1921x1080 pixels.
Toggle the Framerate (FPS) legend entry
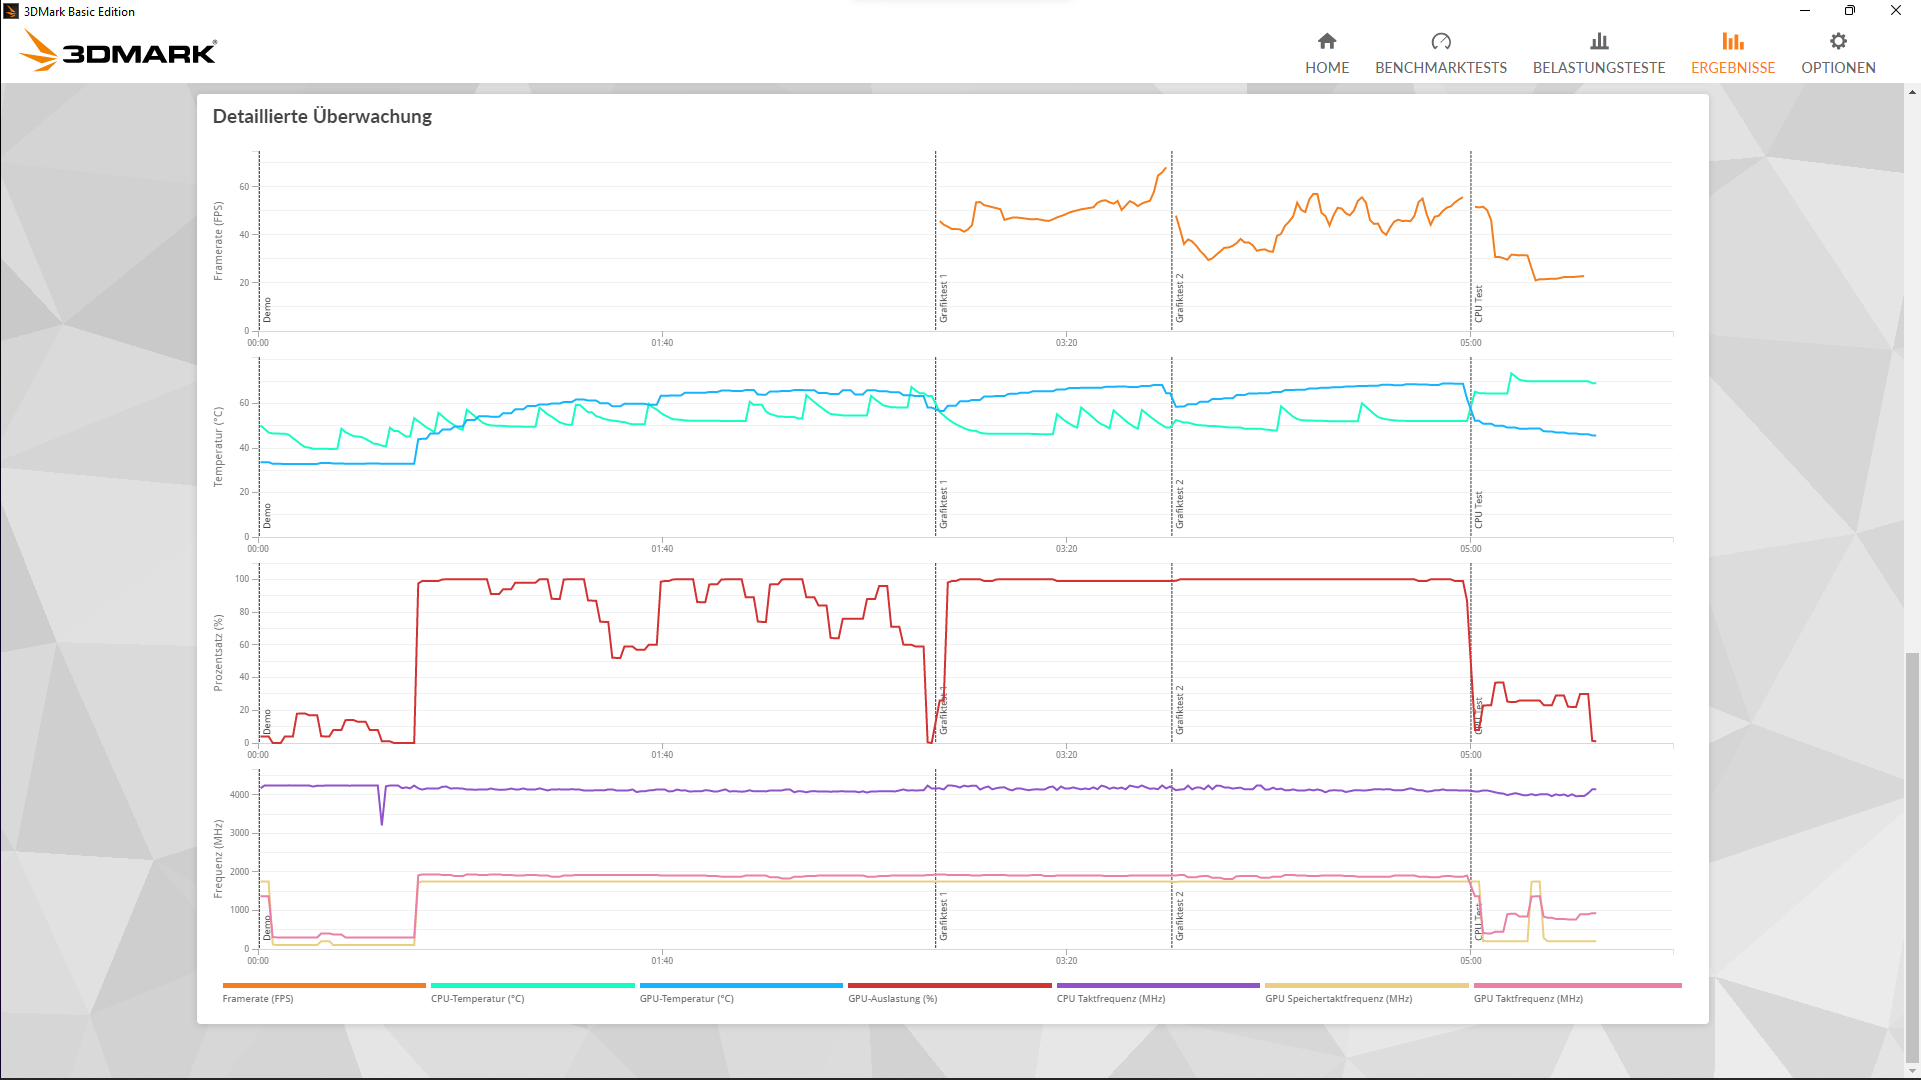tap(258, 998)
